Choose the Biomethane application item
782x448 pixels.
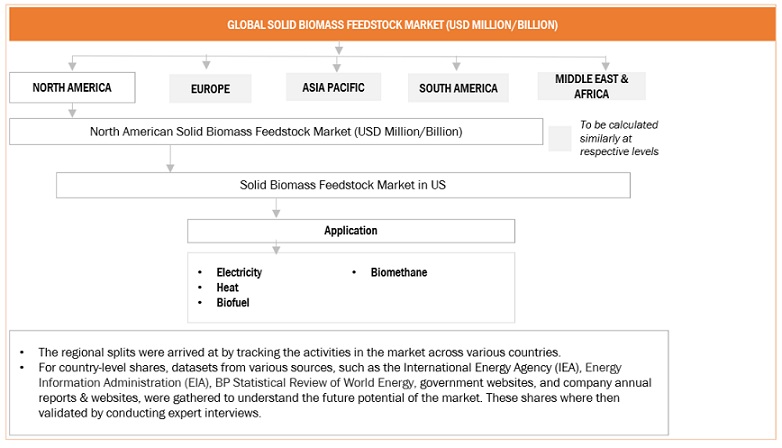pos(398,272)
